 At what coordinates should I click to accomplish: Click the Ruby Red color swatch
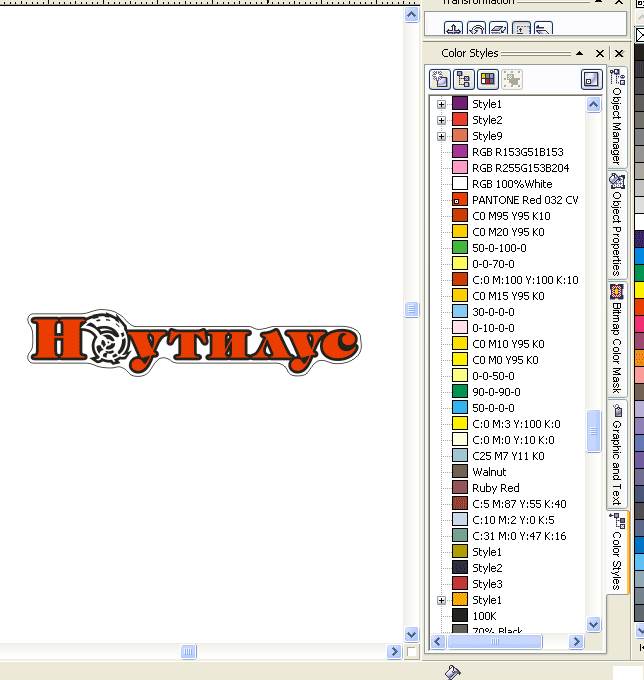pos(460,487)
